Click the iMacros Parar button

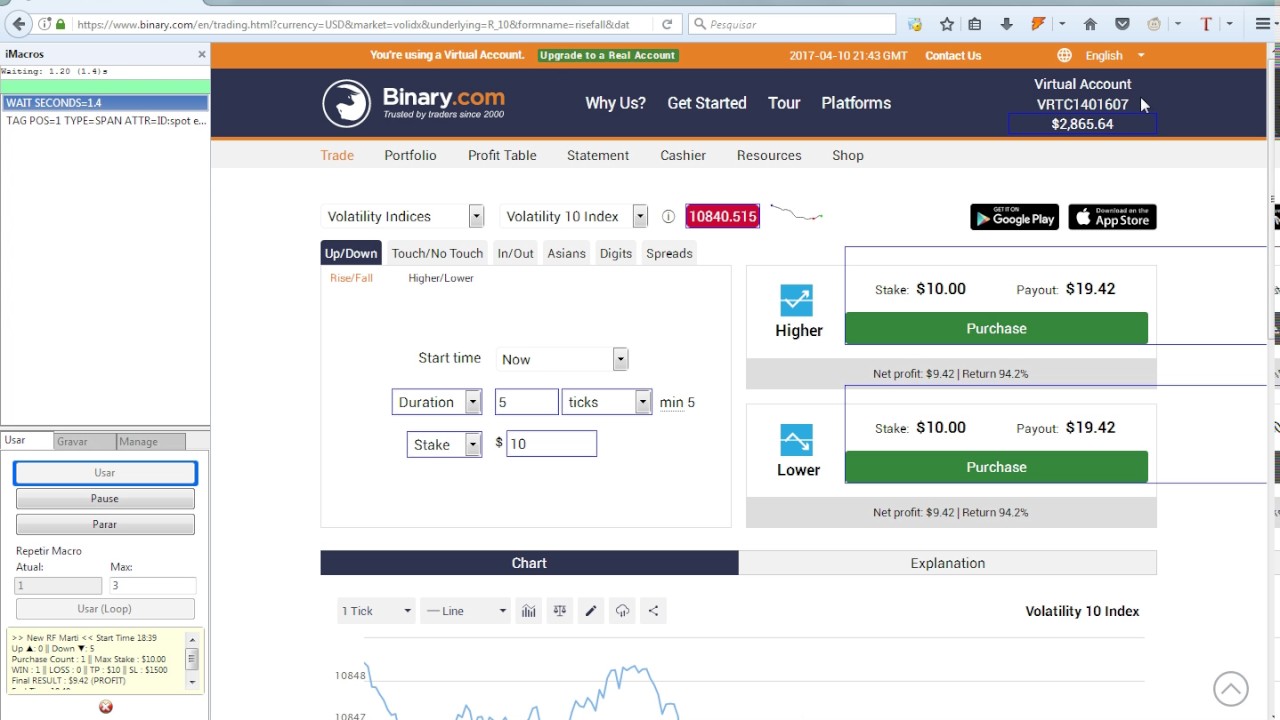[x=105, y=524]
